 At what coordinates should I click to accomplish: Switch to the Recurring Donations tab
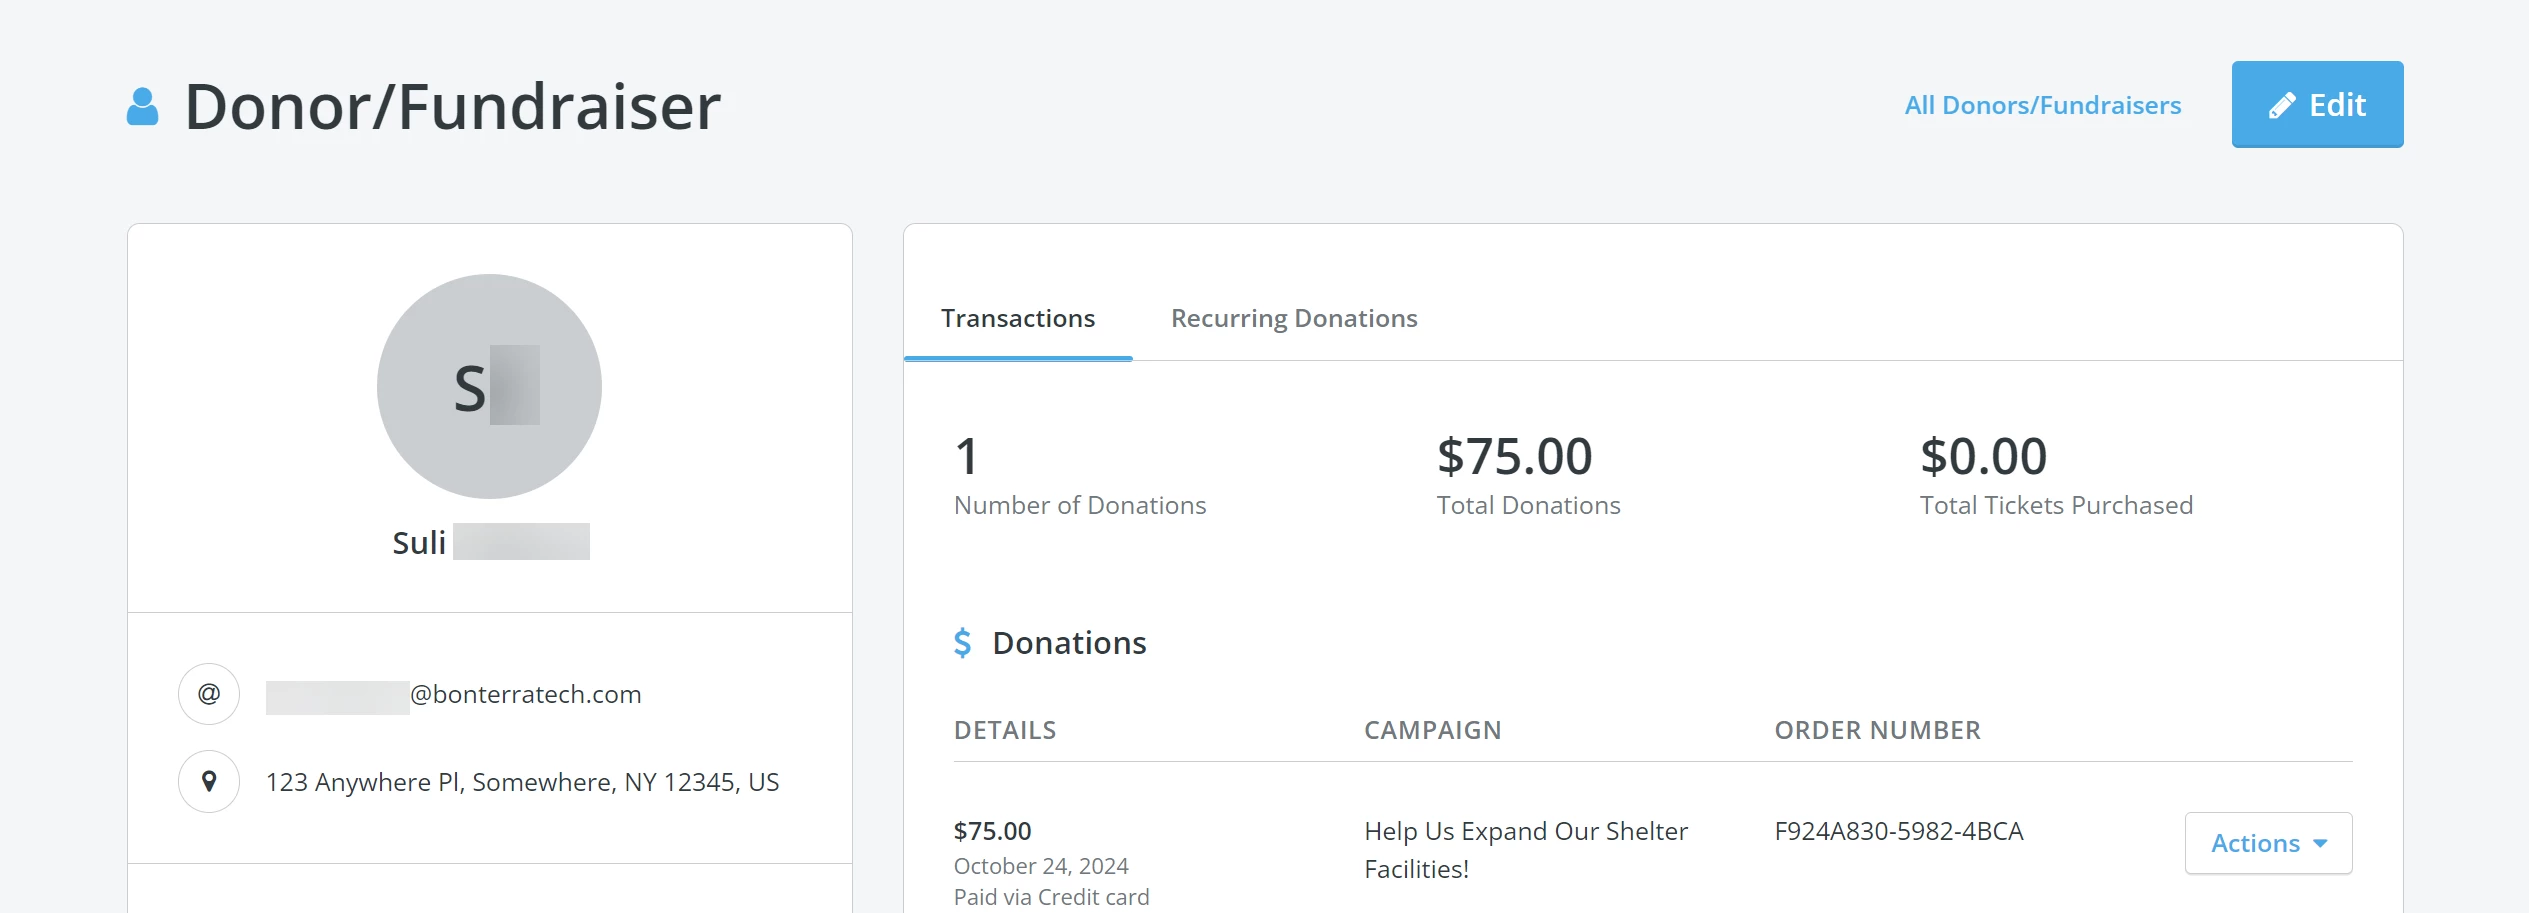tap(1293, 318)
